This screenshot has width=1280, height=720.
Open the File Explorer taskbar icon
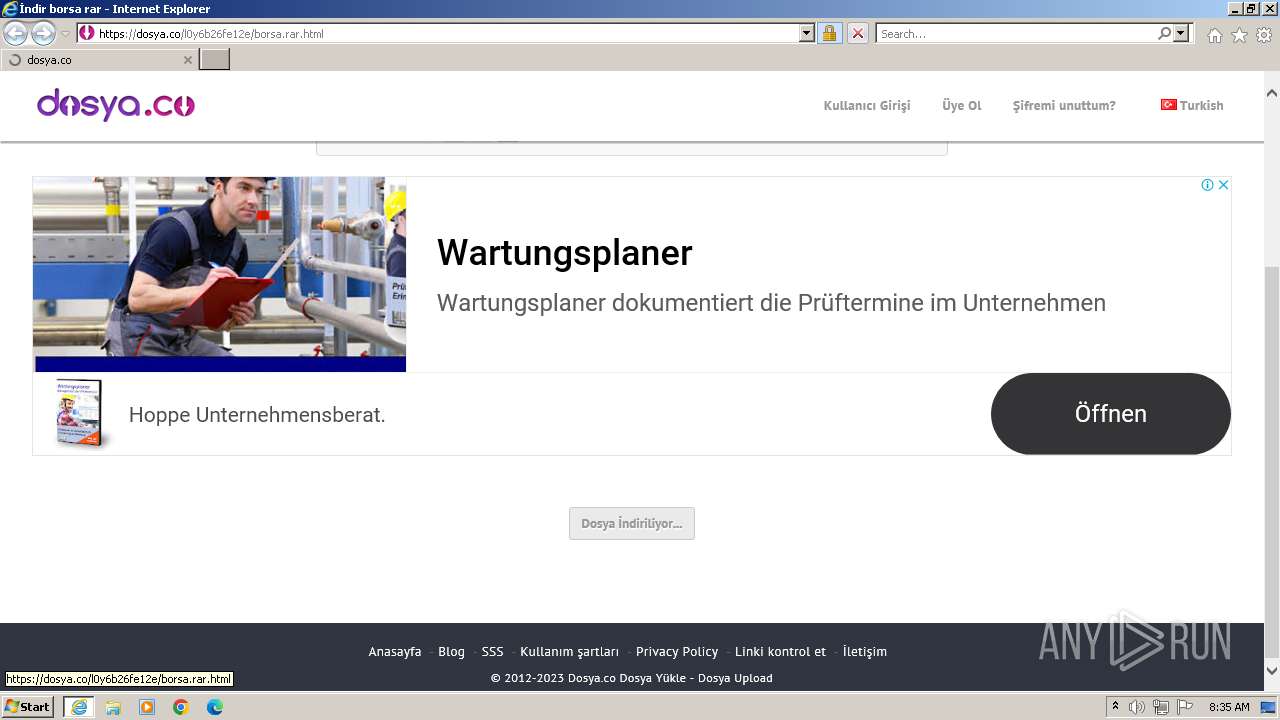113,707
